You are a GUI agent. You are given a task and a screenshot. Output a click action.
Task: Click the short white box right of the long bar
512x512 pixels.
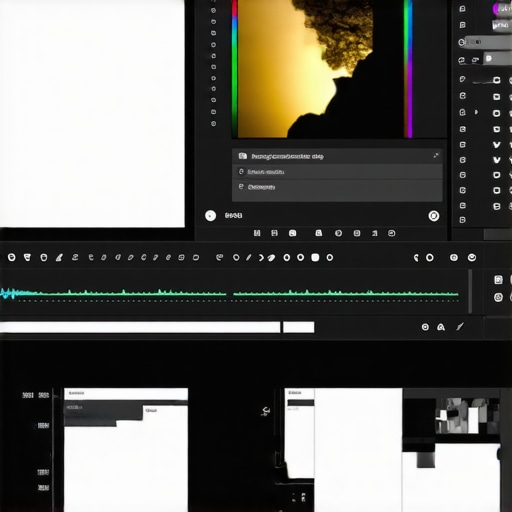coord(299,327)
